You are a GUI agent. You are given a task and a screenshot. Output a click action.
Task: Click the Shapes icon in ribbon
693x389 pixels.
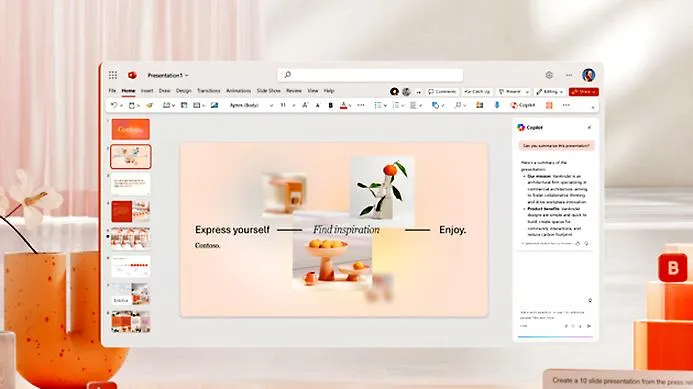(435, 105)
